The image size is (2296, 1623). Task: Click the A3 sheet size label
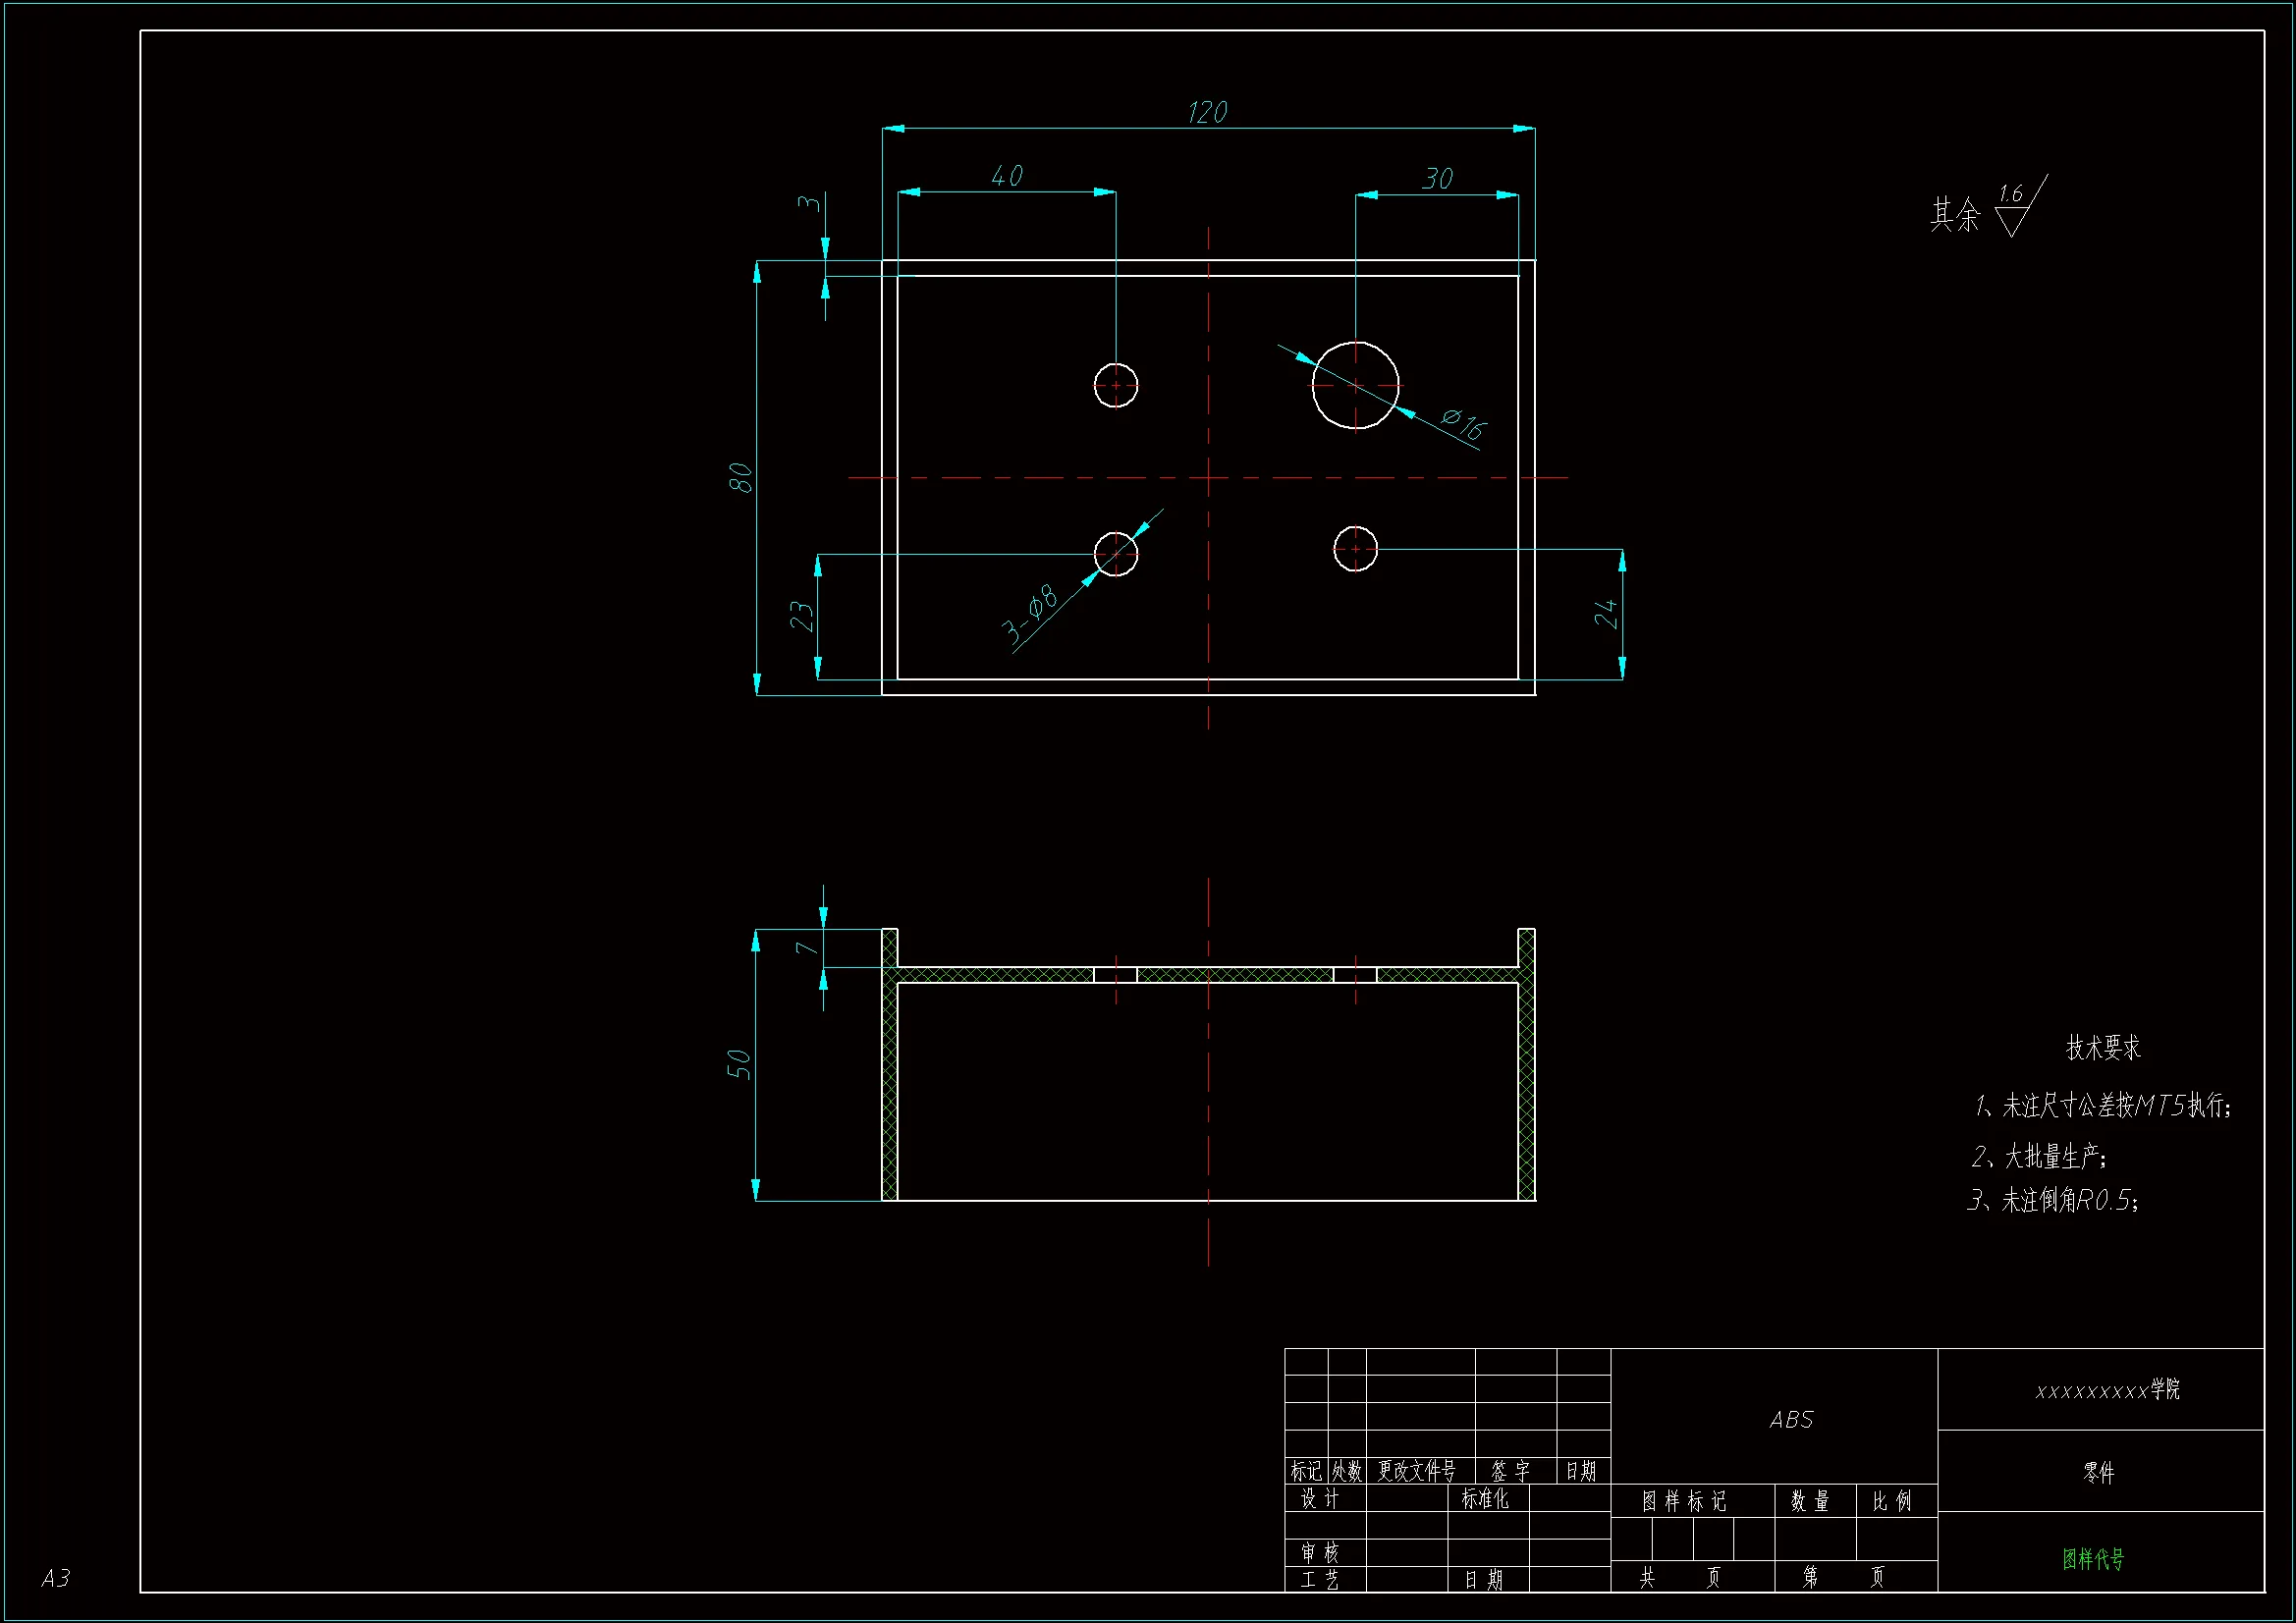point(56,1577)
